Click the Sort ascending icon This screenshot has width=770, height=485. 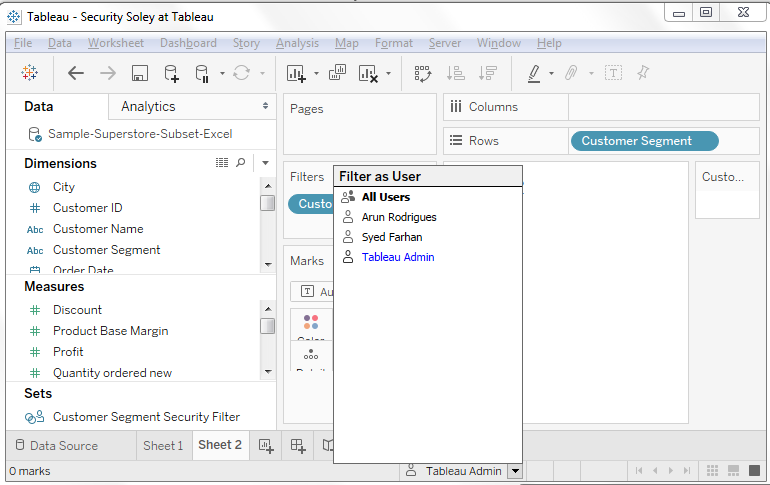455,73
